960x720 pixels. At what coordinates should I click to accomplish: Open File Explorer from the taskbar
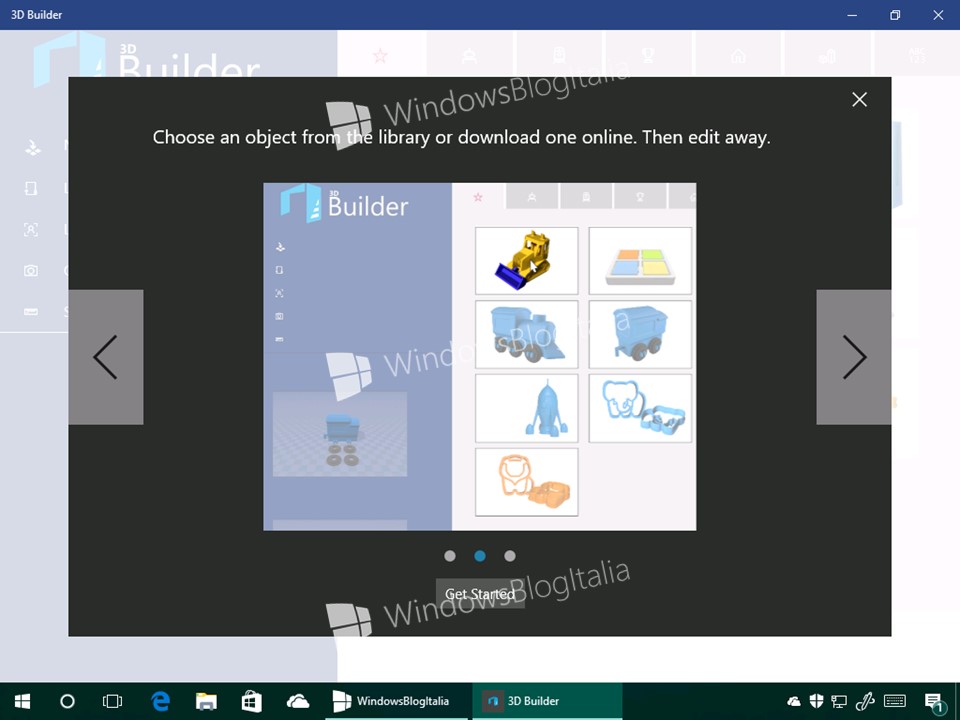[206, 701]
